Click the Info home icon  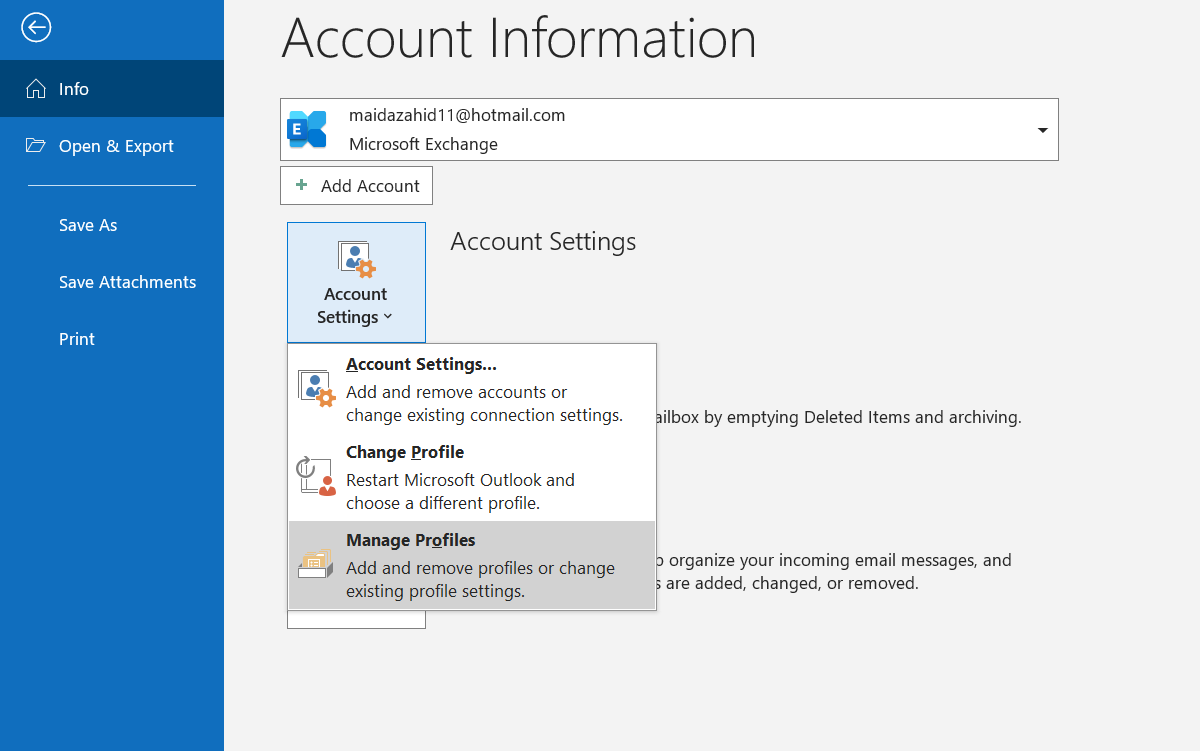tap(36, 89)
